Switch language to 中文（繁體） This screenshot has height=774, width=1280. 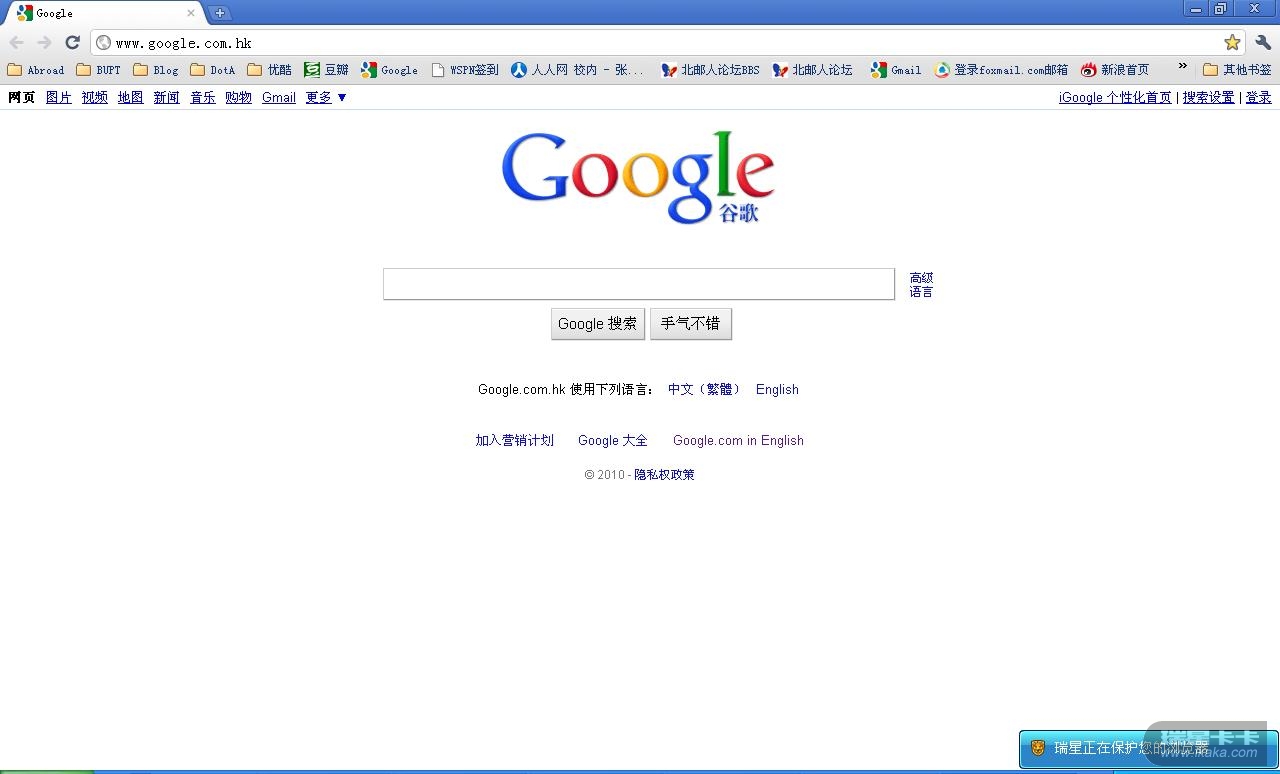(704, 389)
